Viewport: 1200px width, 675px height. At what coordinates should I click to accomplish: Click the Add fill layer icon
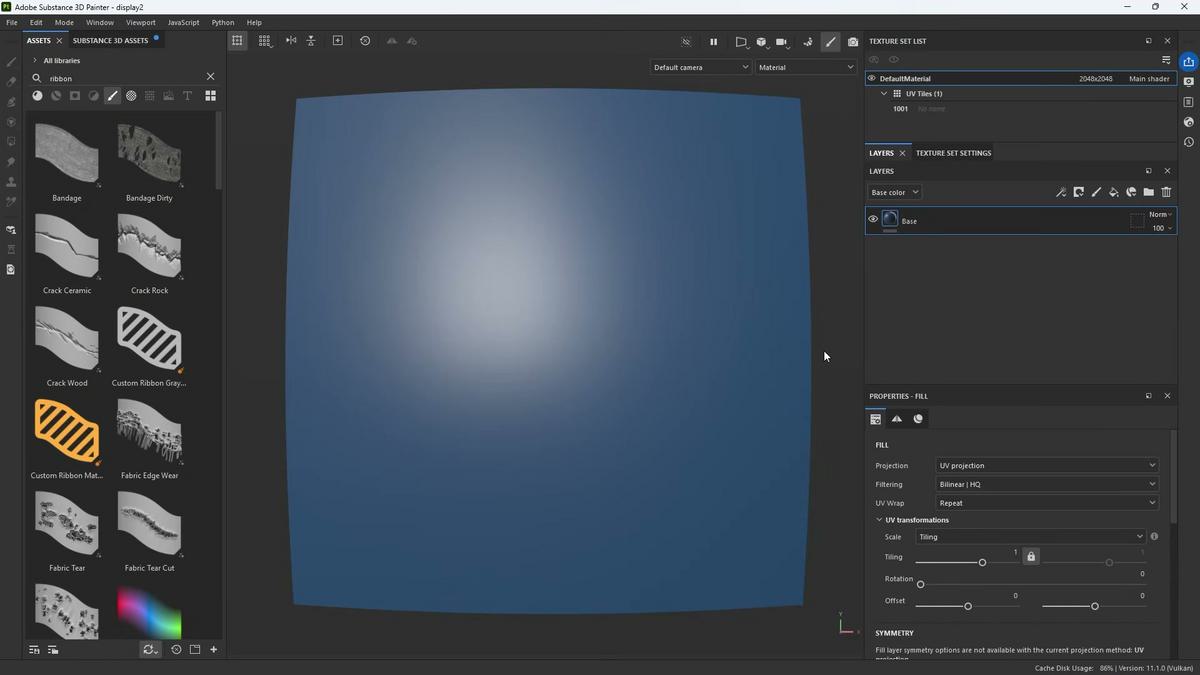tap(1114, 191)
